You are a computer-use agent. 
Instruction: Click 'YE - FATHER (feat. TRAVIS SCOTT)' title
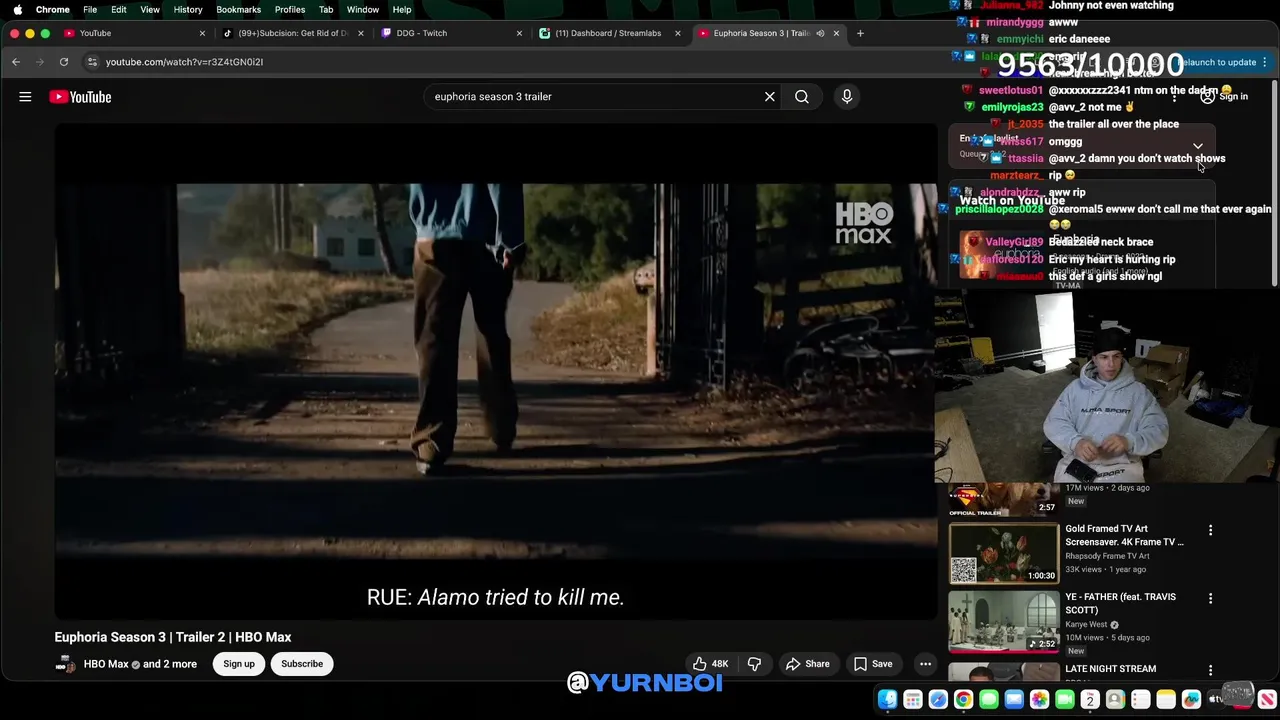(x=1120, y=603)
